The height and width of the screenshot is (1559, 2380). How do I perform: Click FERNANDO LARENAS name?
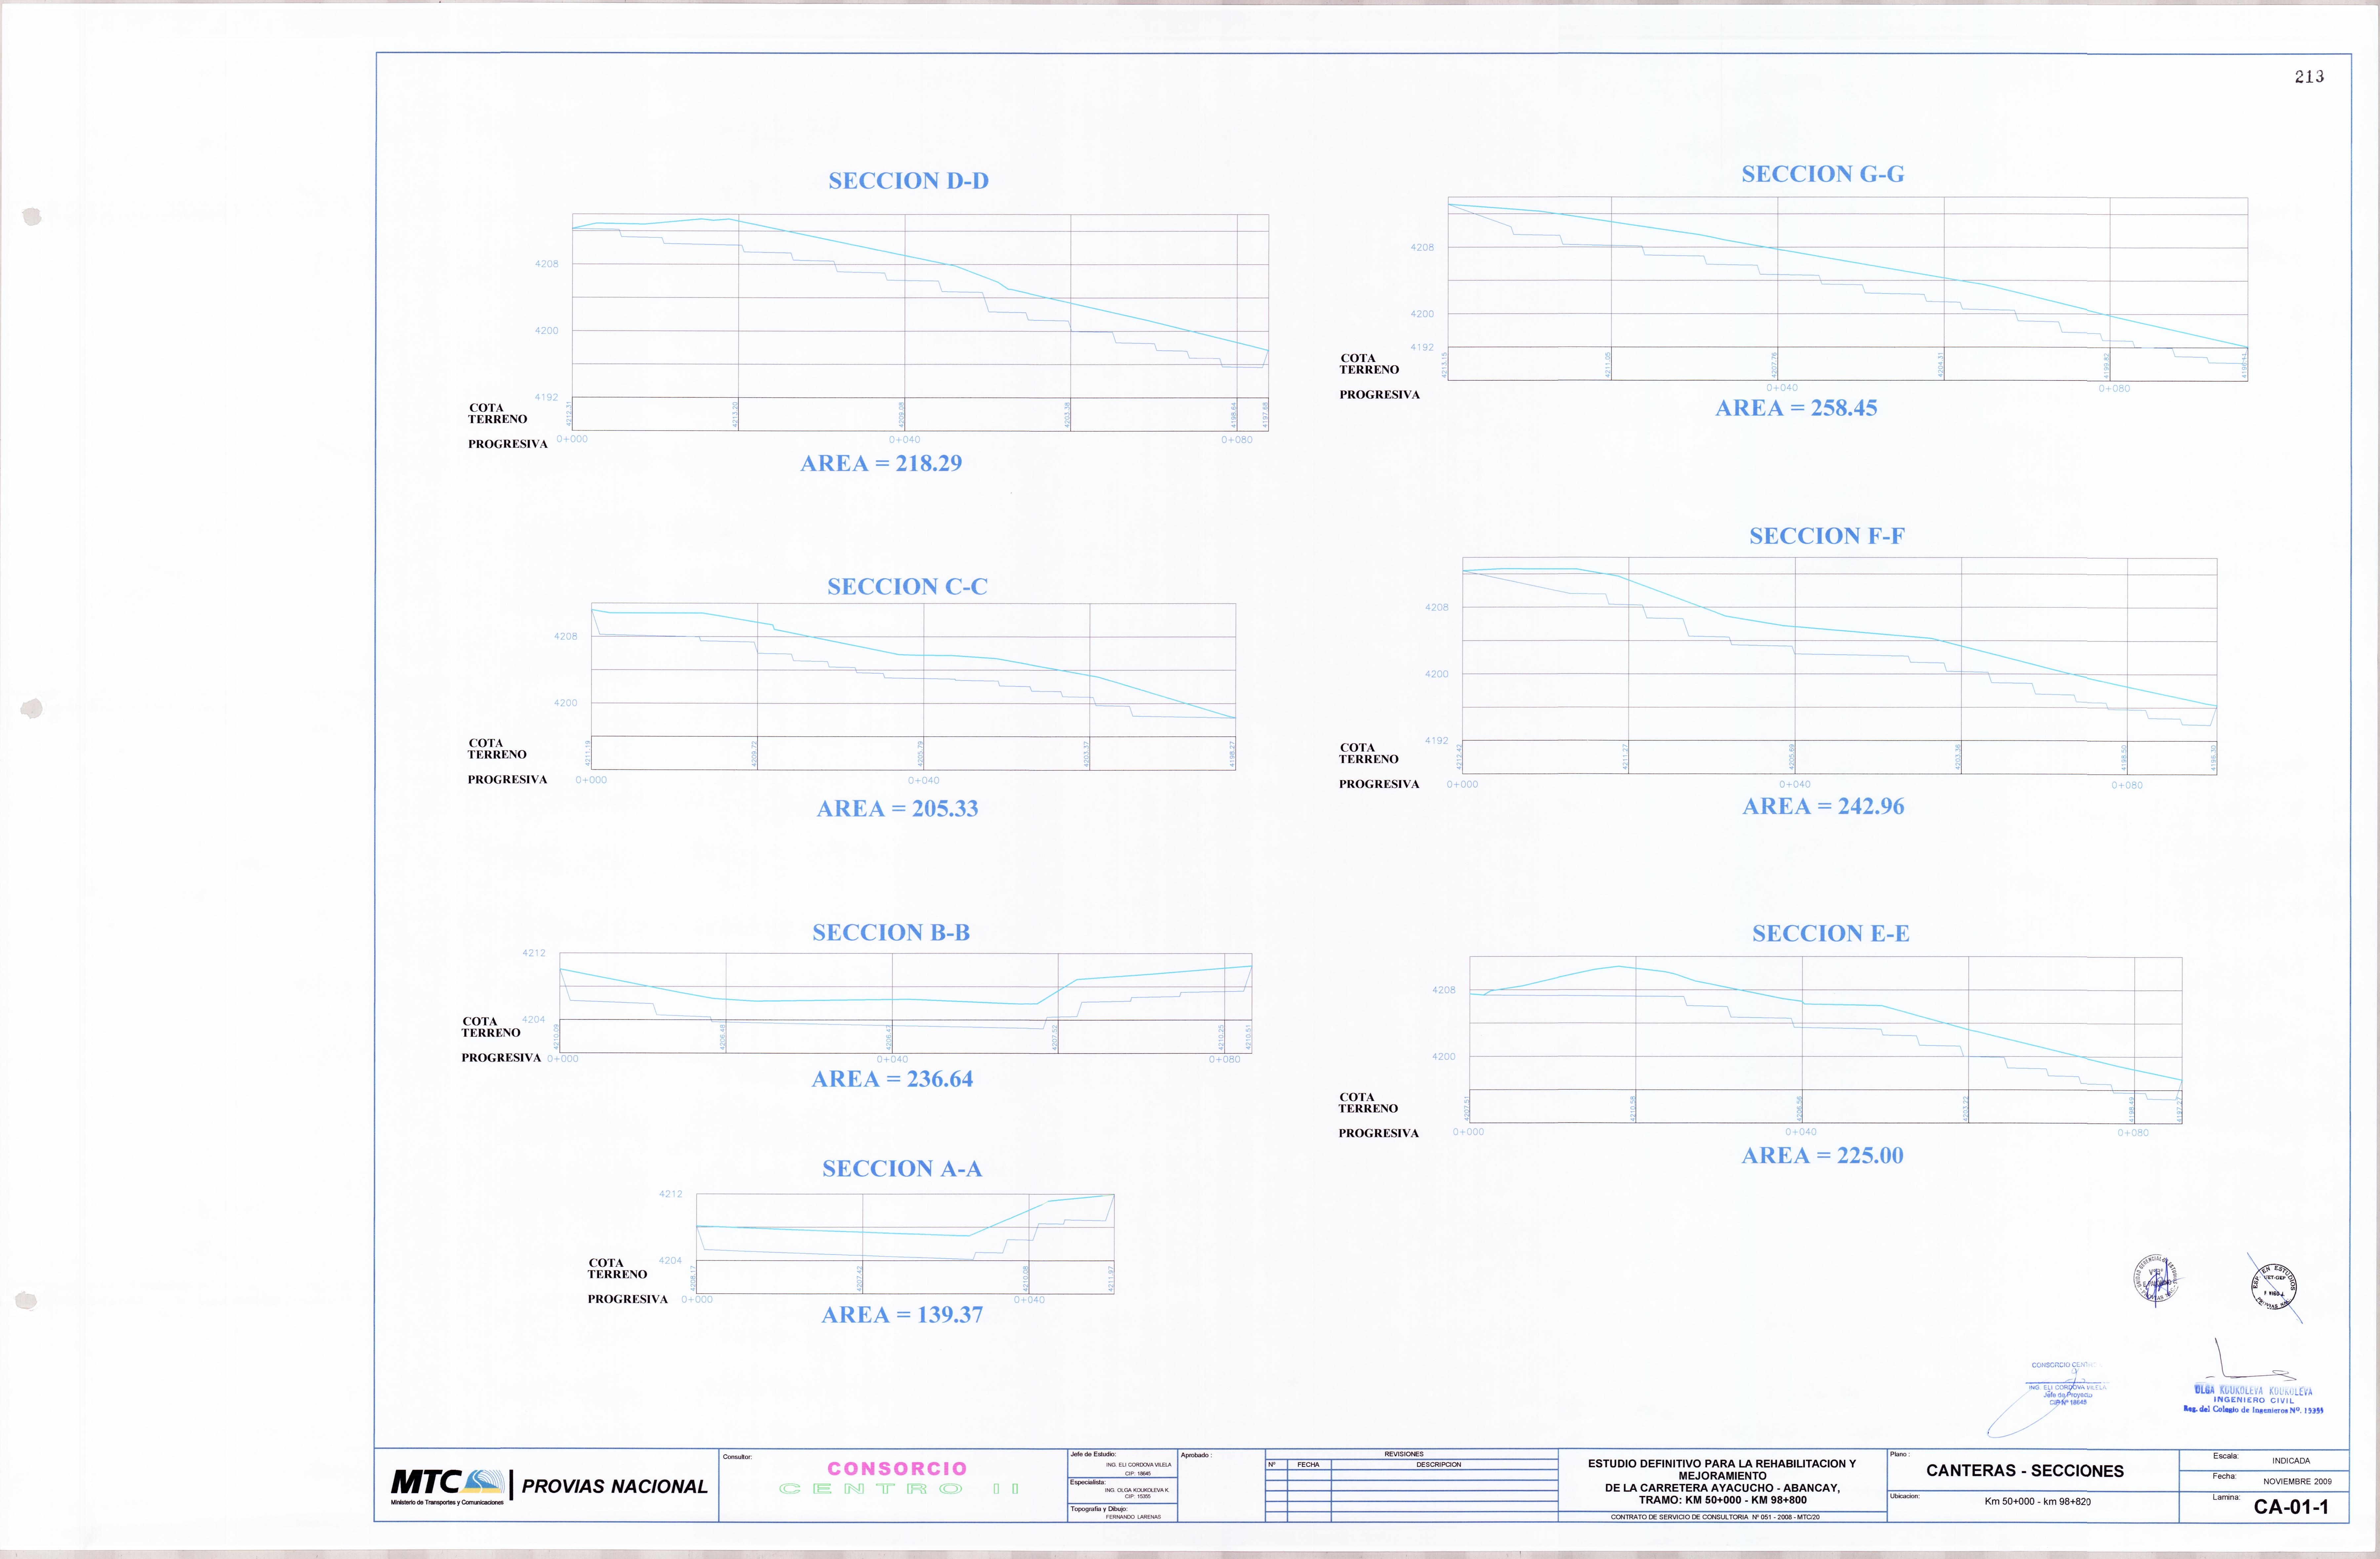click(1133, 1517)
